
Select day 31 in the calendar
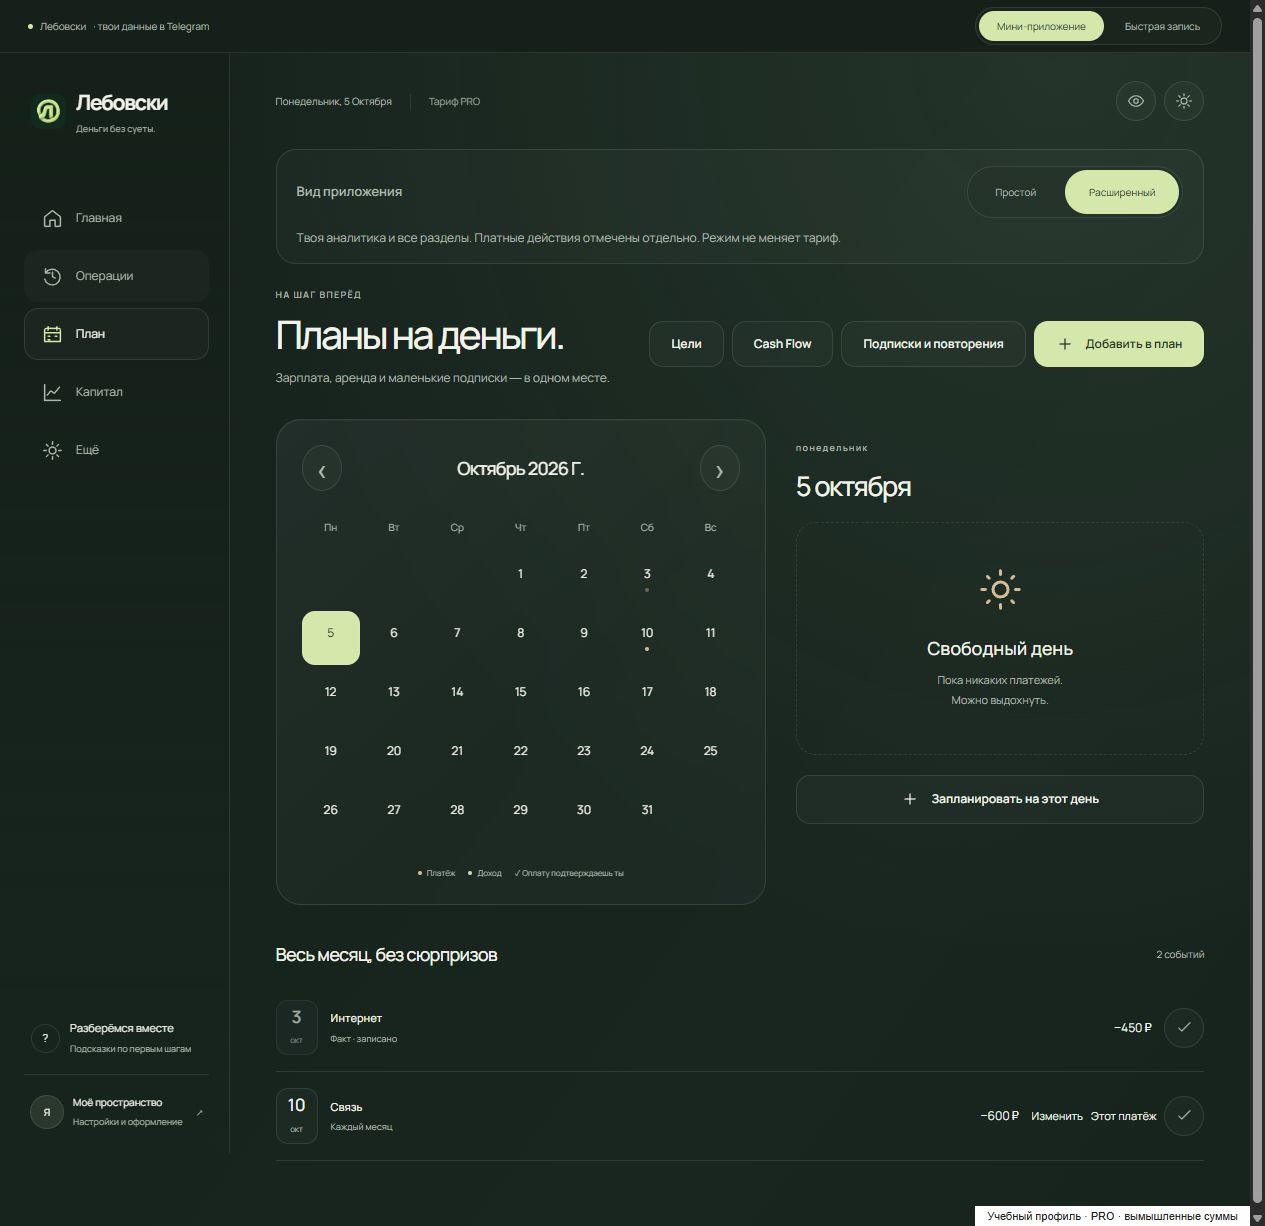(647, 814)
